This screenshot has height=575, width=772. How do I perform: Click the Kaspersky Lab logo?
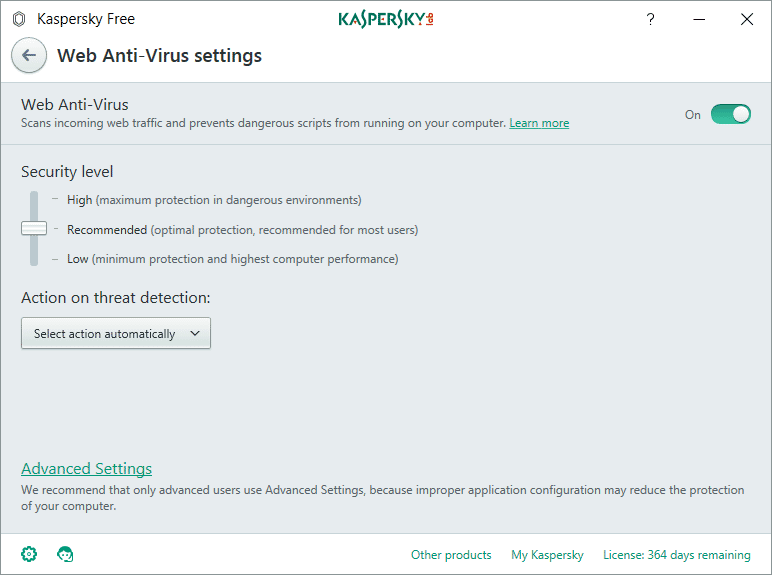click(x=386, y=19)
